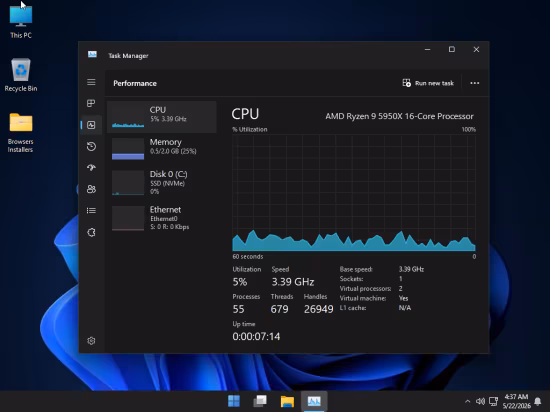Click the L1 cache N/A value
The image size is (550, 412).
click(x=405, y=308)
